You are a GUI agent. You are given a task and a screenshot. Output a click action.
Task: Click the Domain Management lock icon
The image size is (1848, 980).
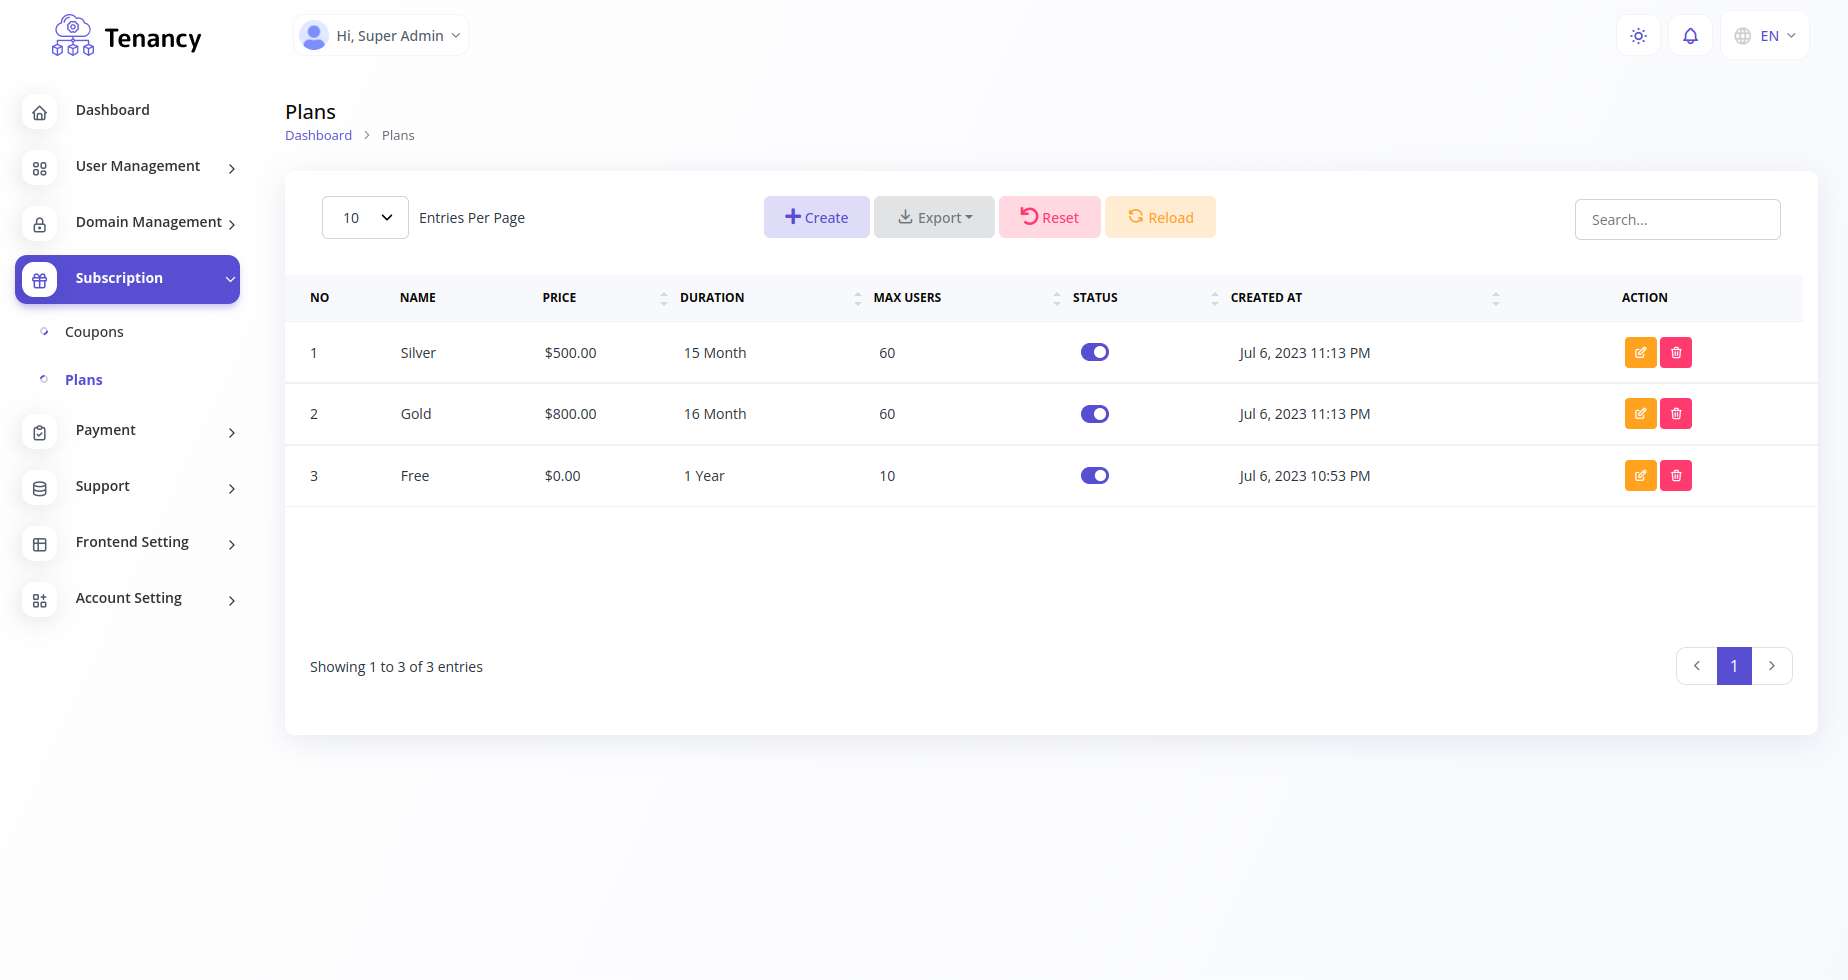pyautogui.click(x=40, y=225)
